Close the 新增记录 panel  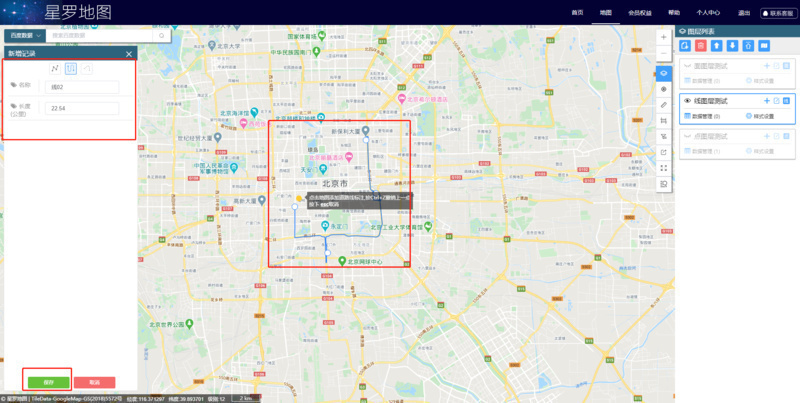(x=129, y=54)
